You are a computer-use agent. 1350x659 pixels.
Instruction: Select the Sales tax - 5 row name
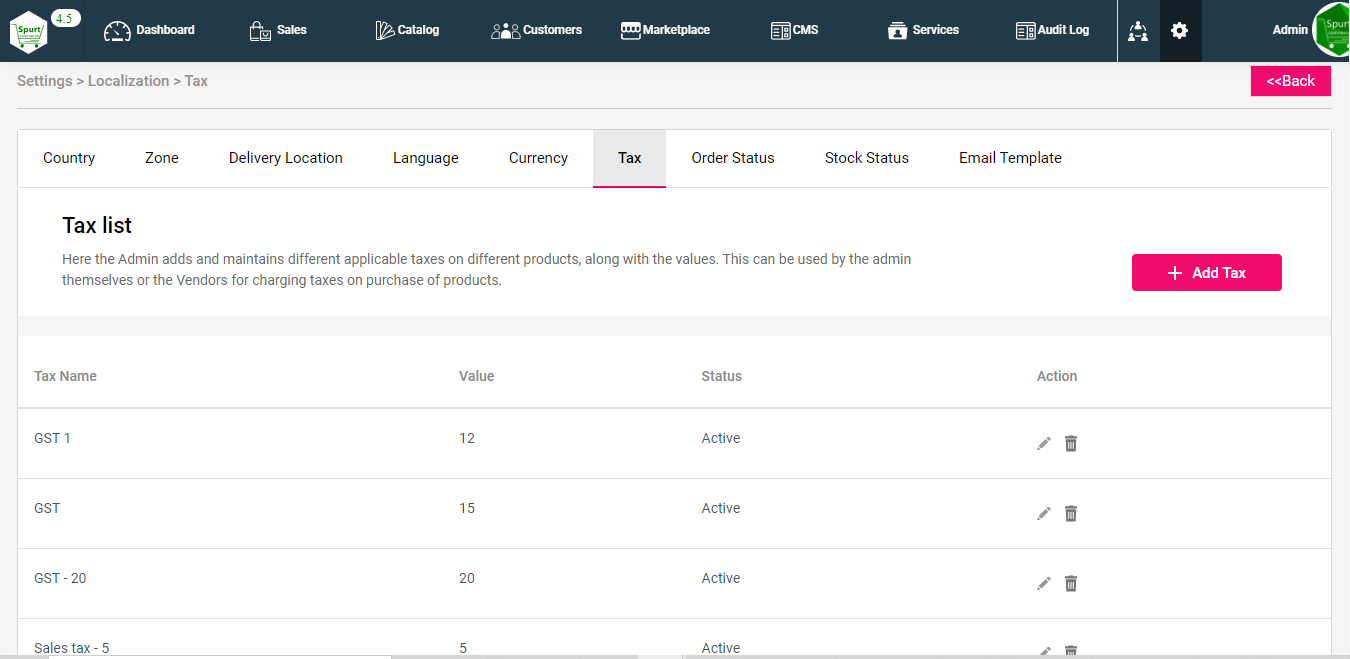72,648
